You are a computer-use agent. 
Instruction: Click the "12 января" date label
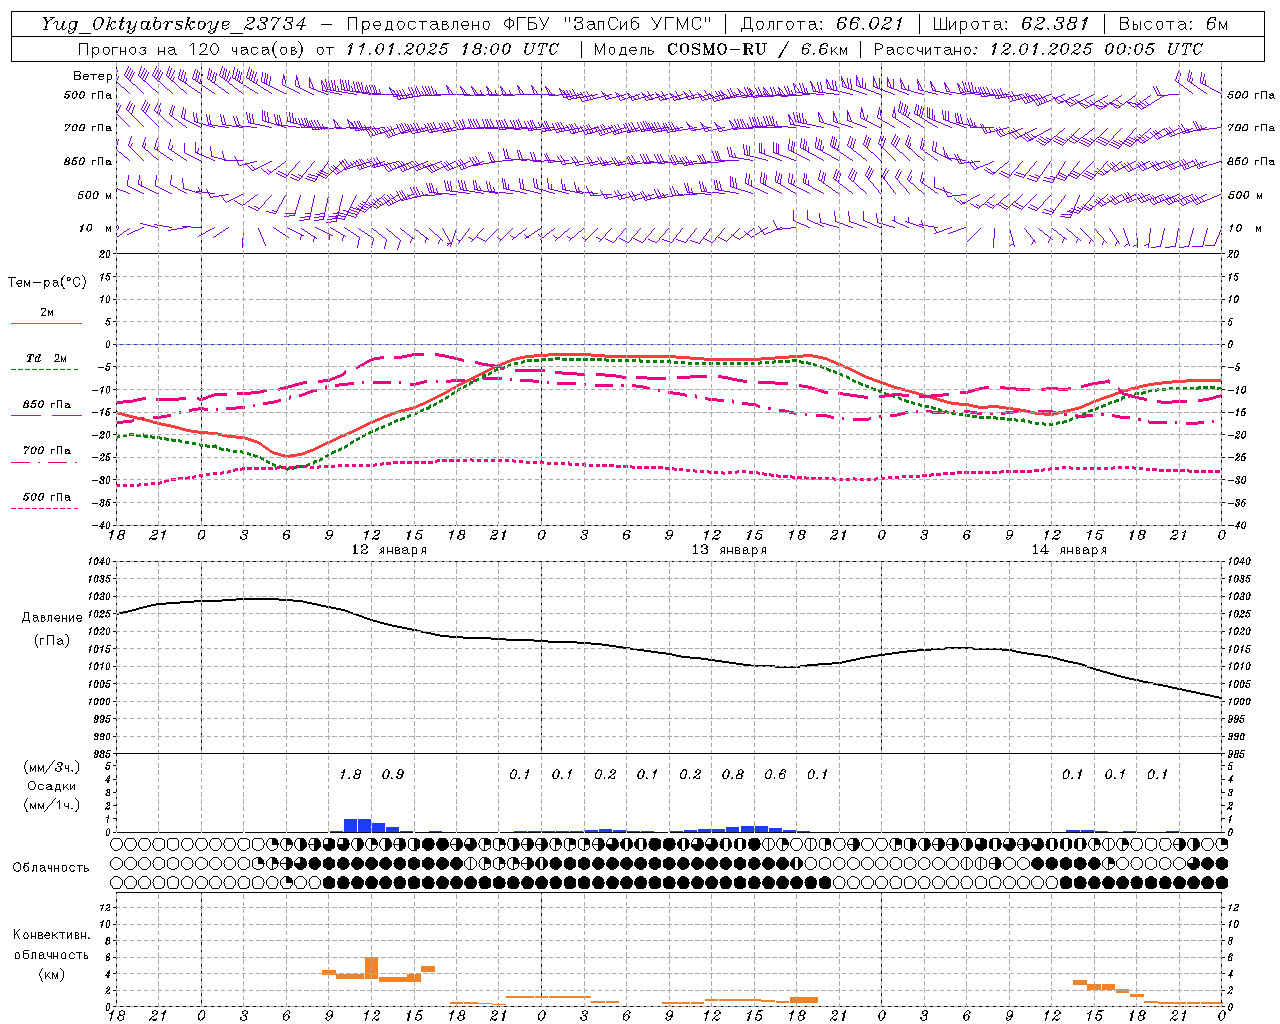389,550
